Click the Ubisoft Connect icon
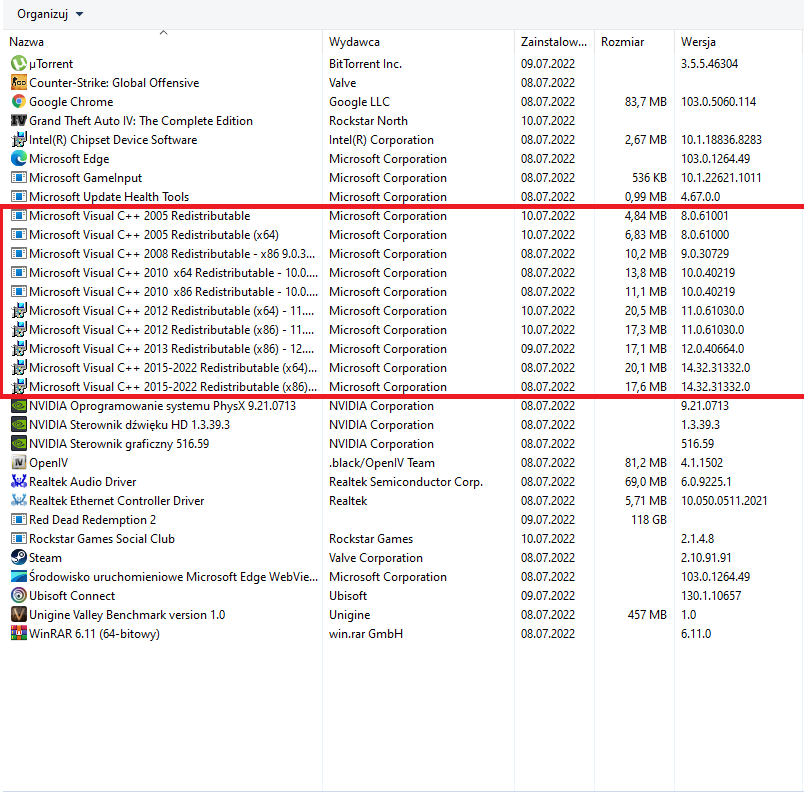Image resolution: width=804 pixels, height=792 pixels. [19, 595]
